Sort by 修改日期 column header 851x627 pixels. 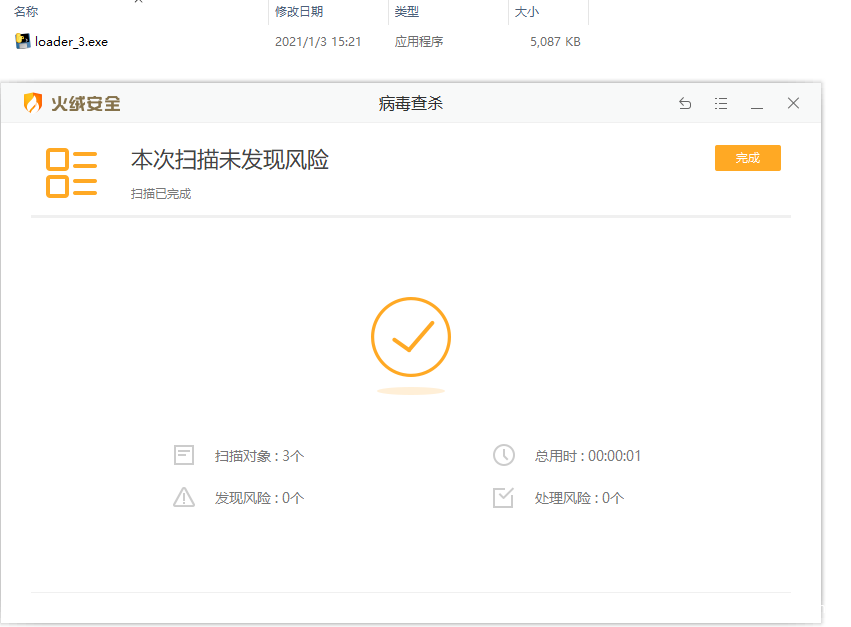point(299,11)
